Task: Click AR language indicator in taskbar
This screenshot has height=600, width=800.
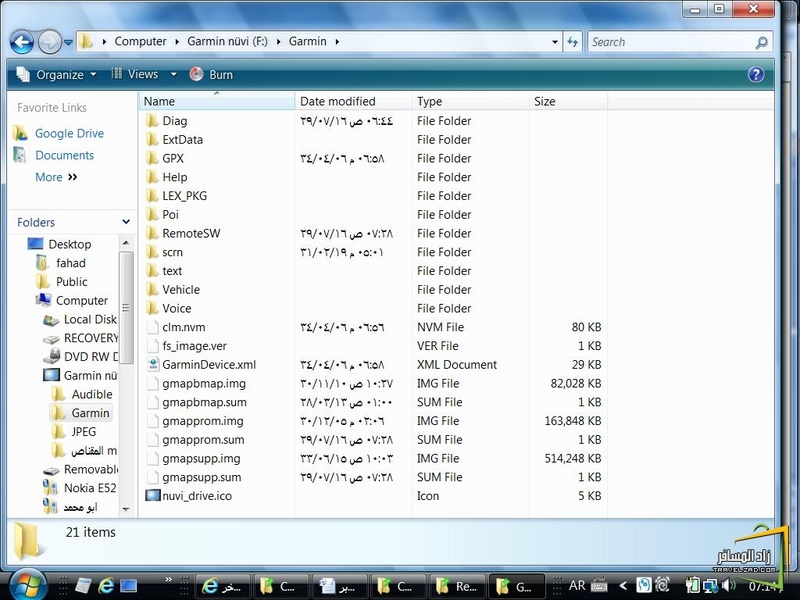Action: (x=577, y=586)
